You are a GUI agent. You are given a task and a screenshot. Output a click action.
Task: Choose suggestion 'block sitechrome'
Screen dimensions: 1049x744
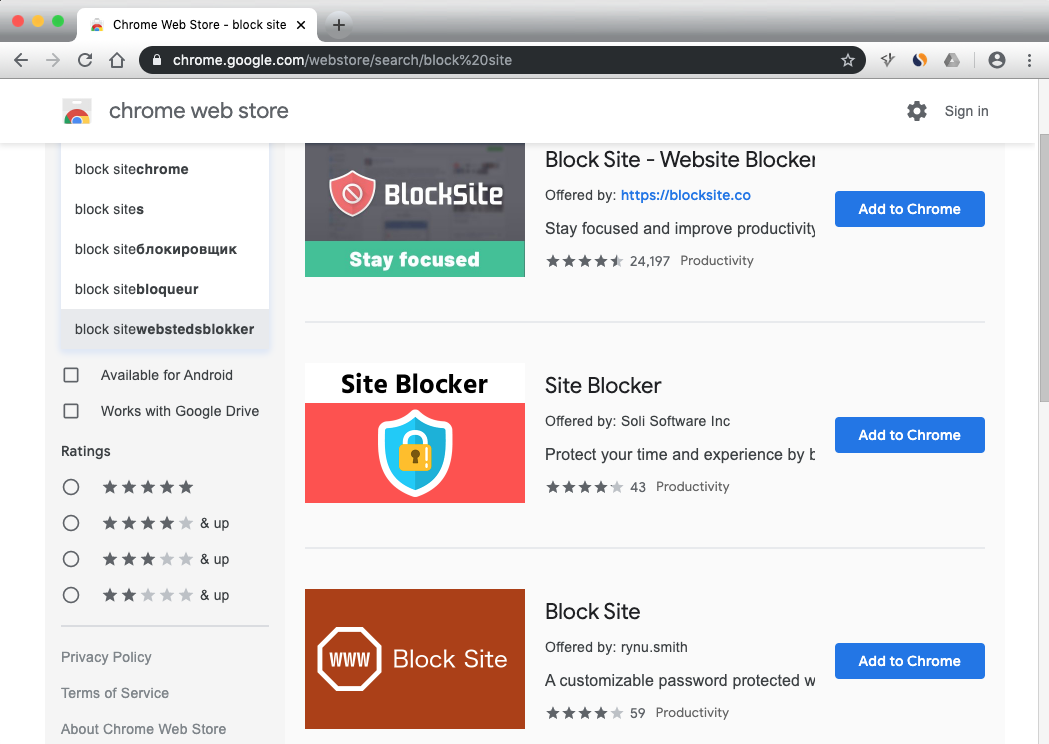pos(165,169)
